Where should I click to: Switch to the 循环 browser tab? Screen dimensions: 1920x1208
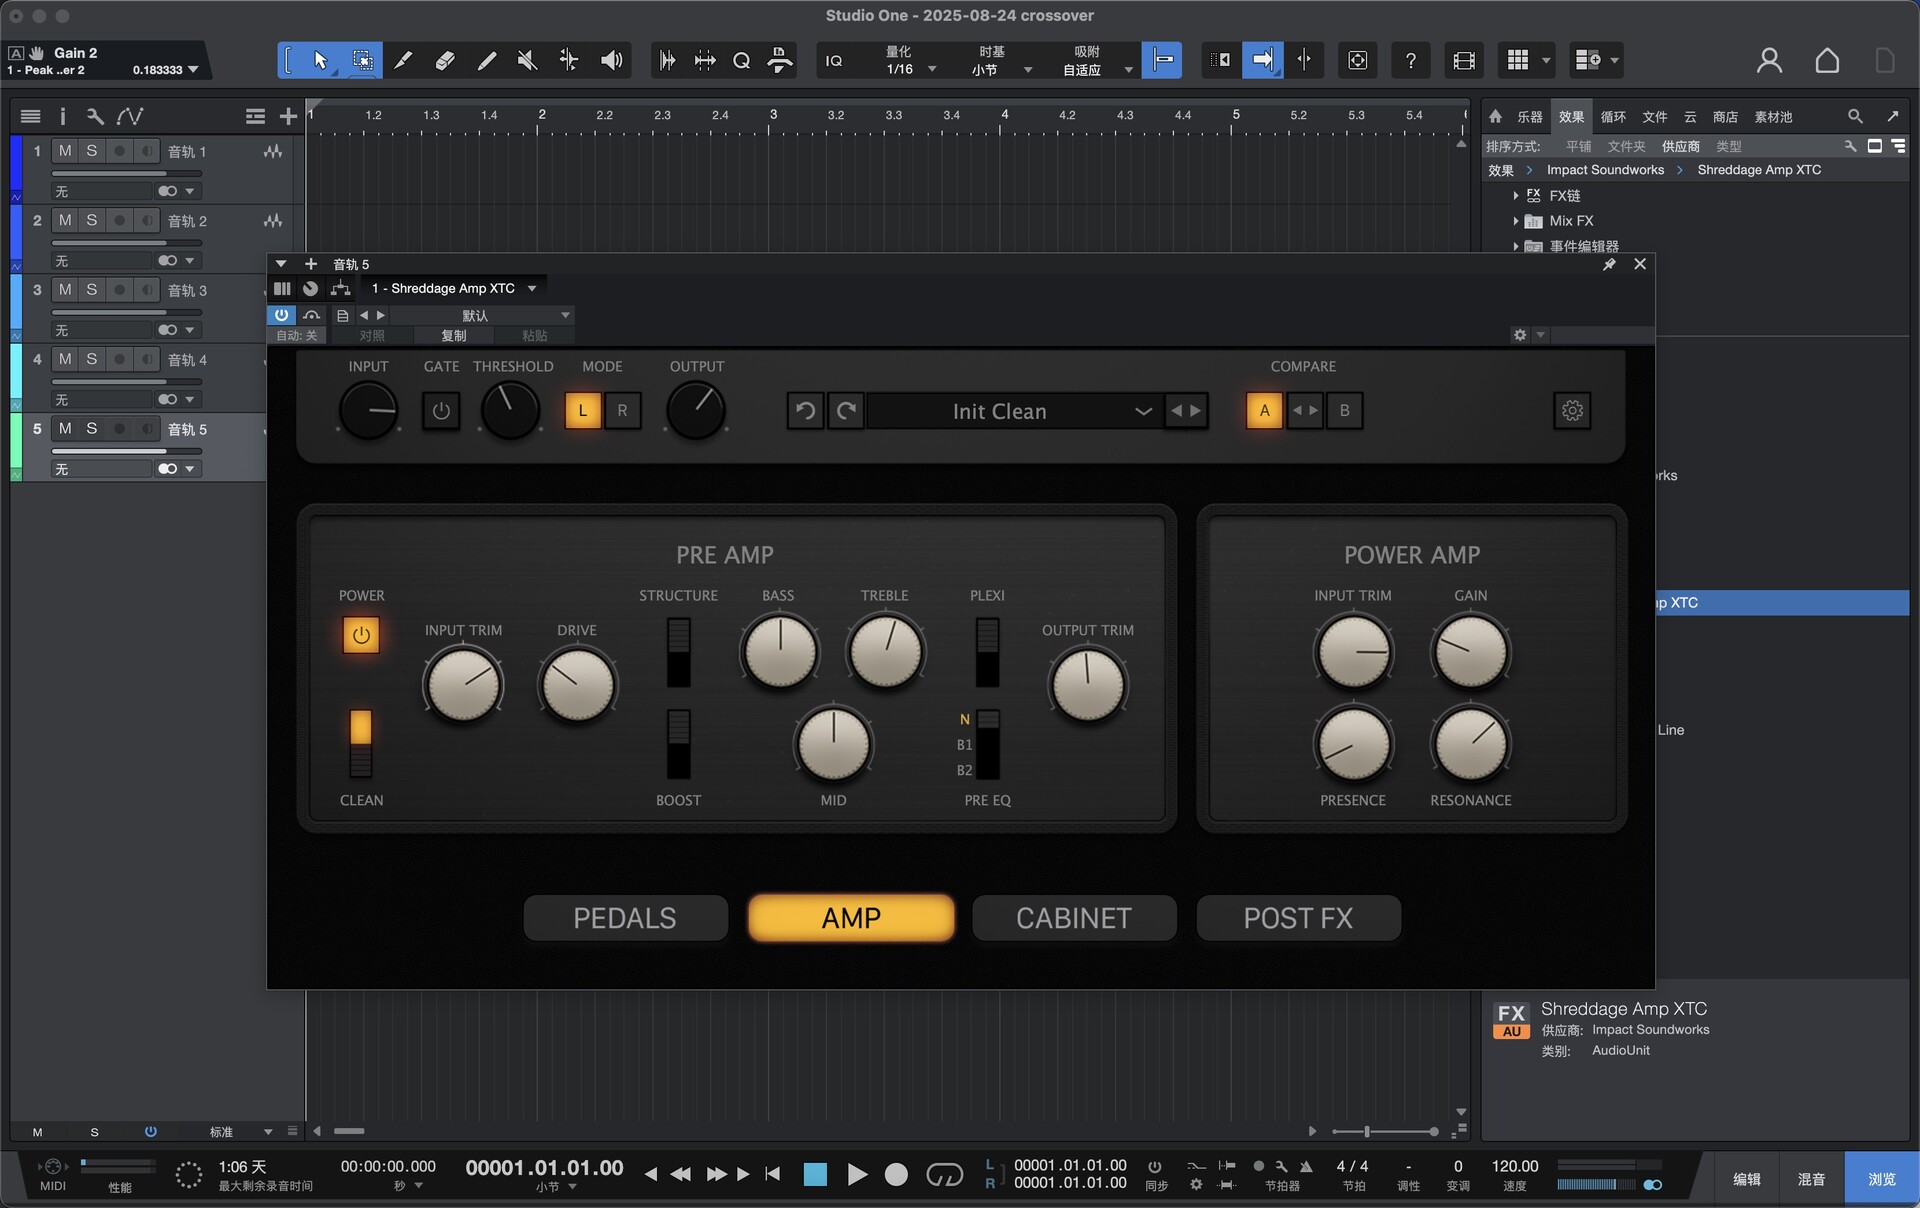pos(1613,117)
